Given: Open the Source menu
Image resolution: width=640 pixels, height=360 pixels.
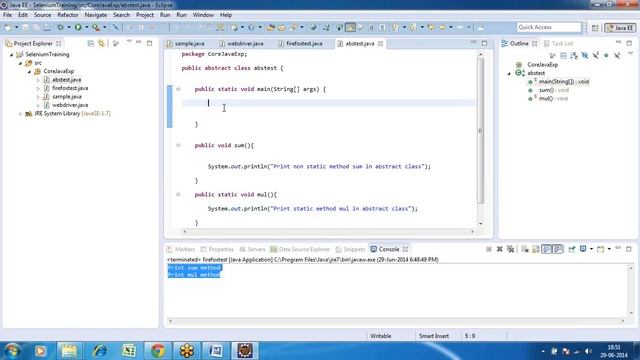Looking at the screenshot, I should (x=42, y=15).
